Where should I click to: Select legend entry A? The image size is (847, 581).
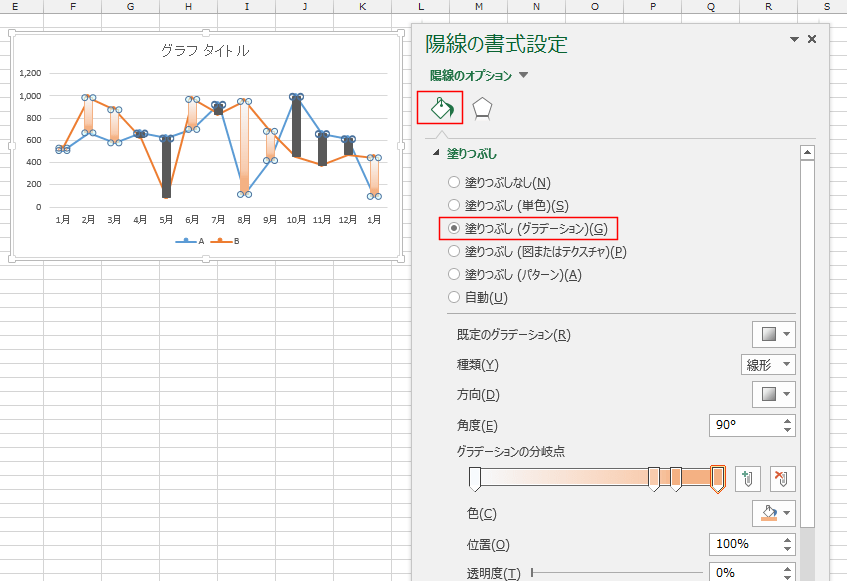[190, 241]
